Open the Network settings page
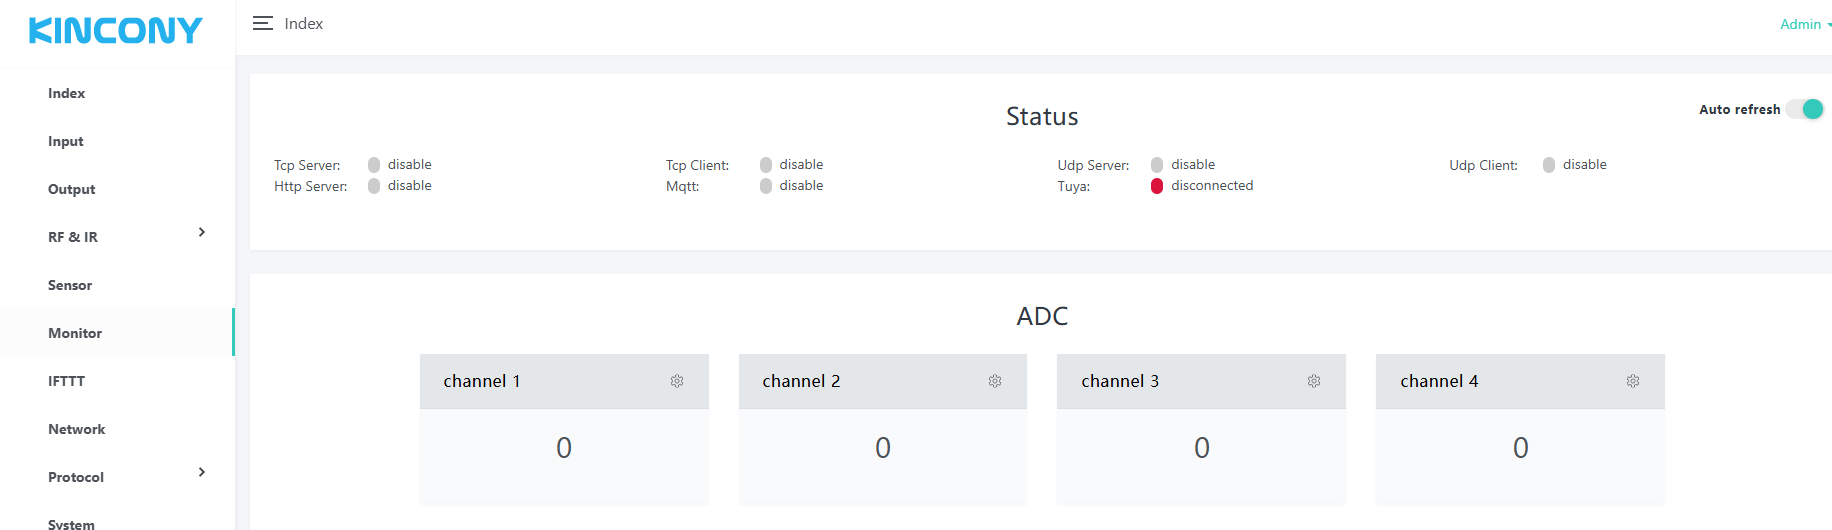Screen dimensions: 1832x530 tap(77, 429)
